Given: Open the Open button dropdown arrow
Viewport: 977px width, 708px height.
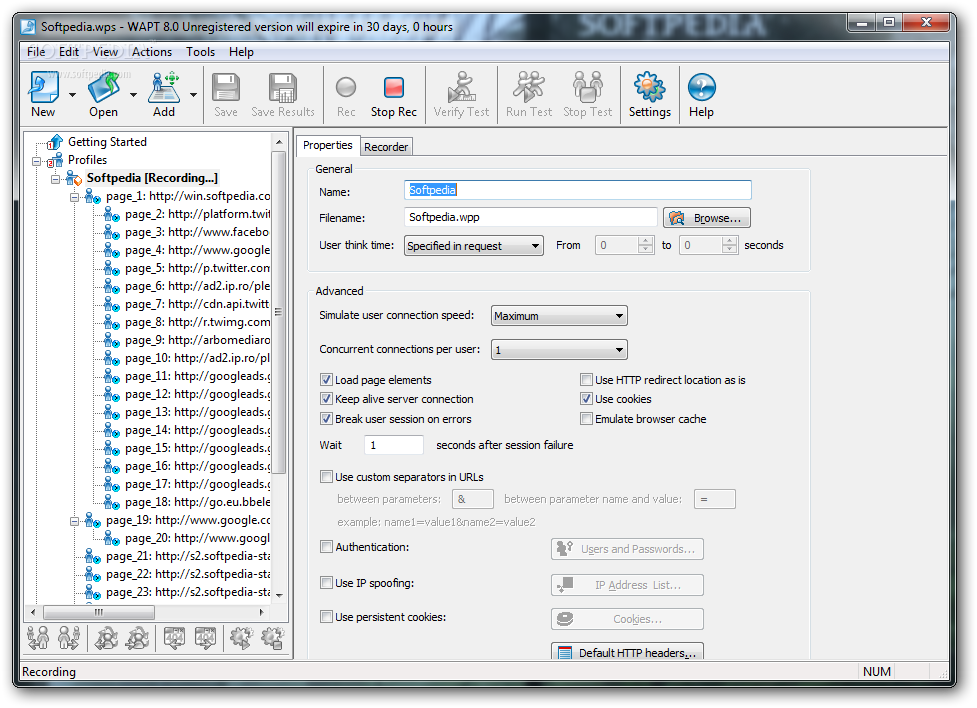Looking at the screenshot, I should [x=133, y=95].
